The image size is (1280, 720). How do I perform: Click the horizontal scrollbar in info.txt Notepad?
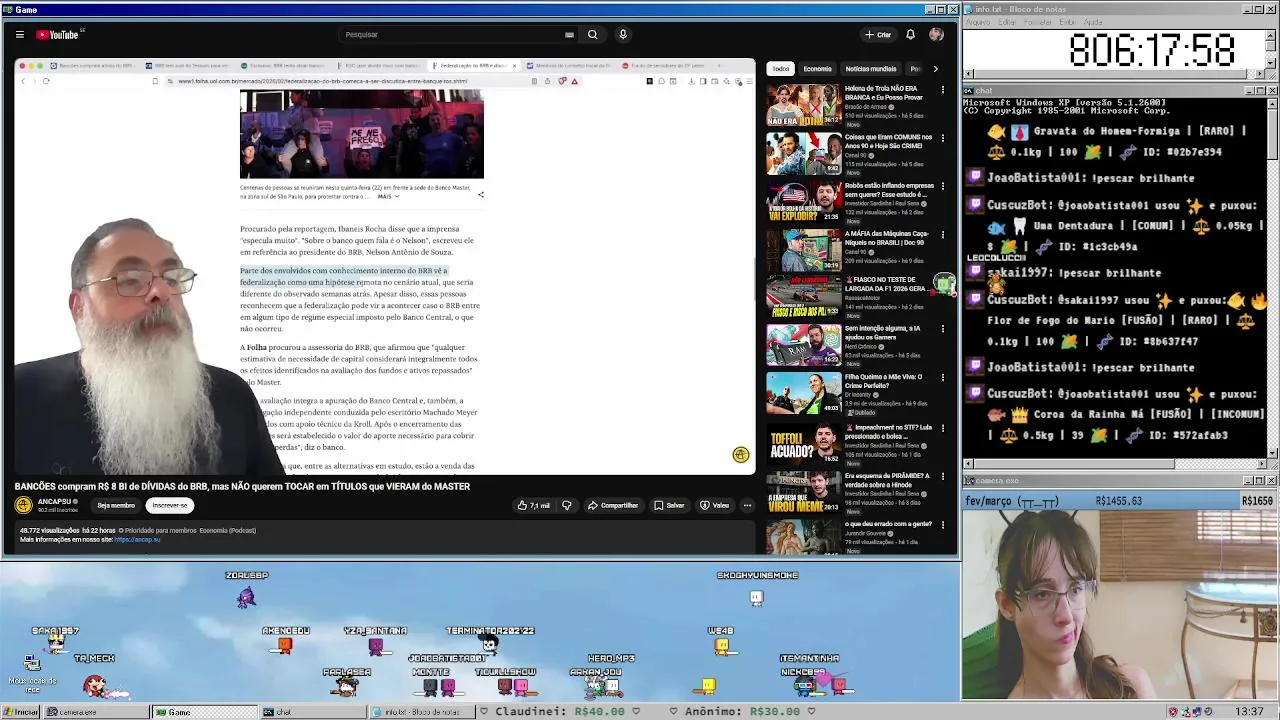click(x=1115, y=75)
